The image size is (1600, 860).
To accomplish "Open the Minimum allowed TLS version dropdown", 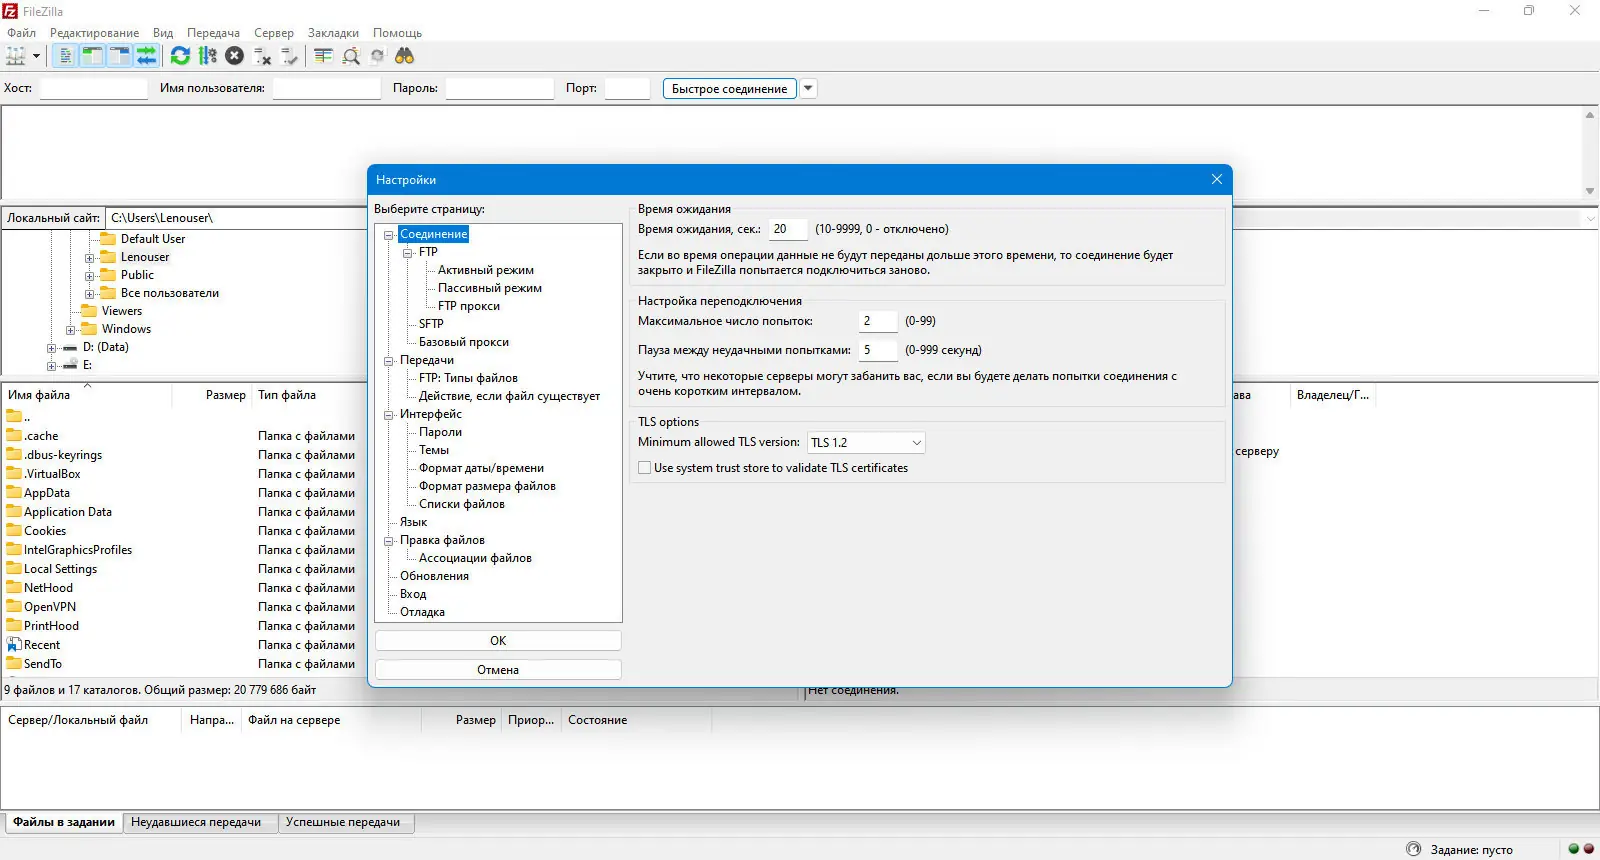I will pyautogui.click(x=866, y=442).
